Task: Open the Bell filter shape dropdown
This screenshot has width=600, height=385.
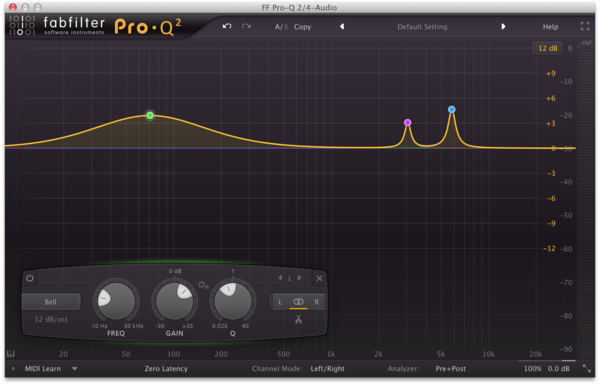Action: click(x=51, y=302)
